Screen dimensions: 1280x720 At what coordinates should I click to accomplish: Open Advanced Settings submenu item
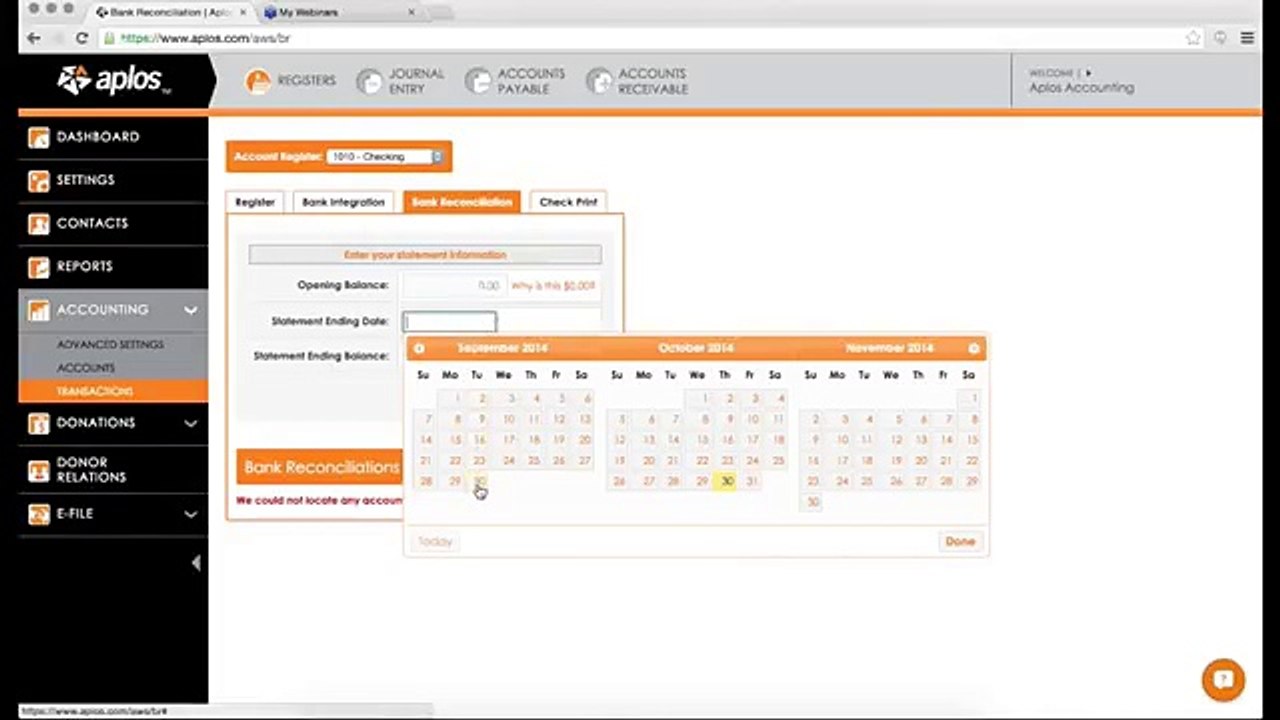110,345
